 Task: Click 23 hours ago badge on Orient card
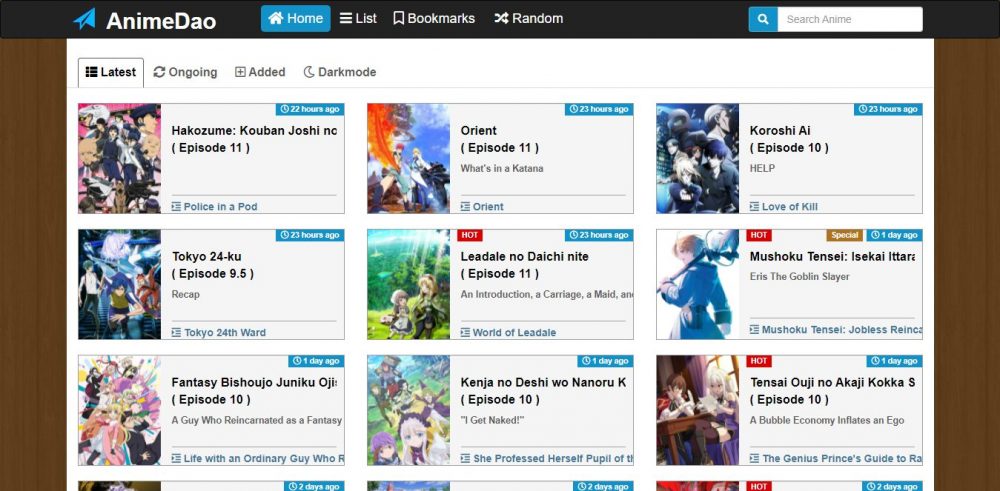599,109
